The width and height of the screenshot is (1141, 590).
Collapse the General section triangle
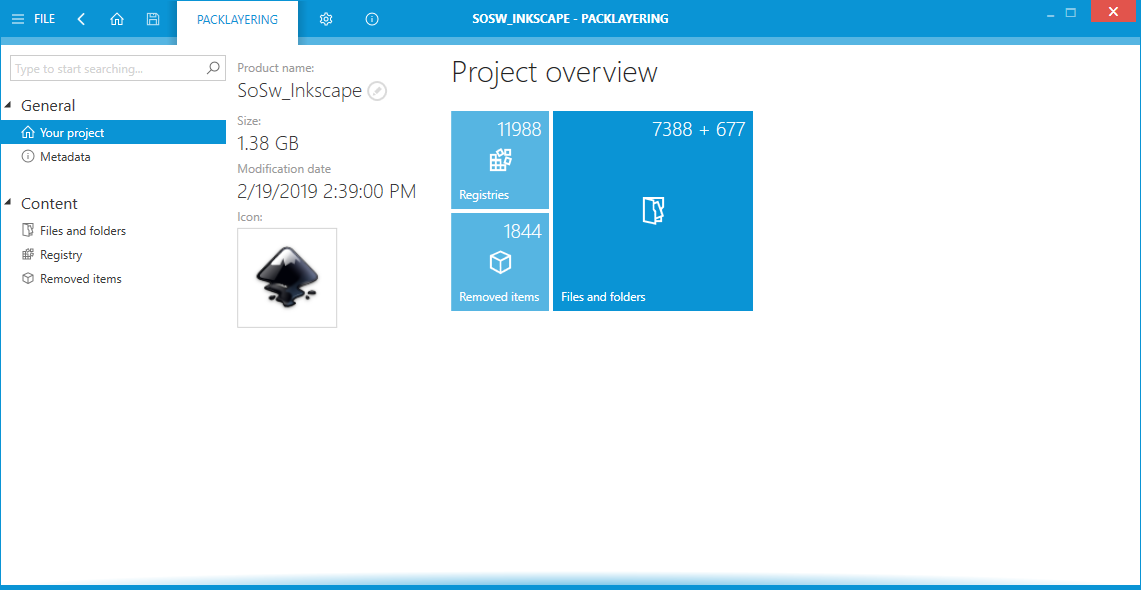(x=7, y=105)
